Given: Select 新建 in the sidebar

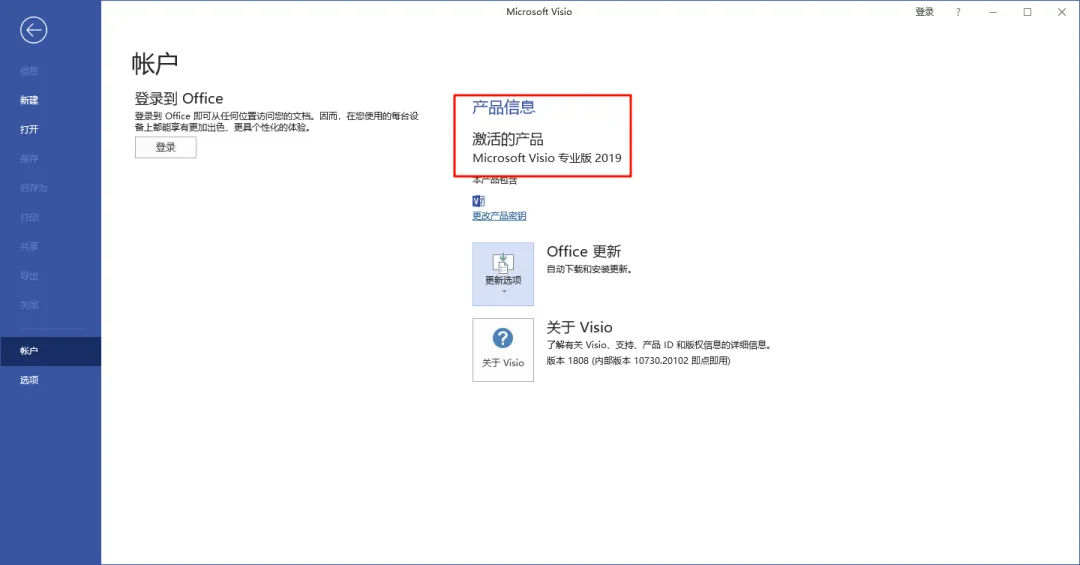Looking at the screenshot, I should [29, 100].
